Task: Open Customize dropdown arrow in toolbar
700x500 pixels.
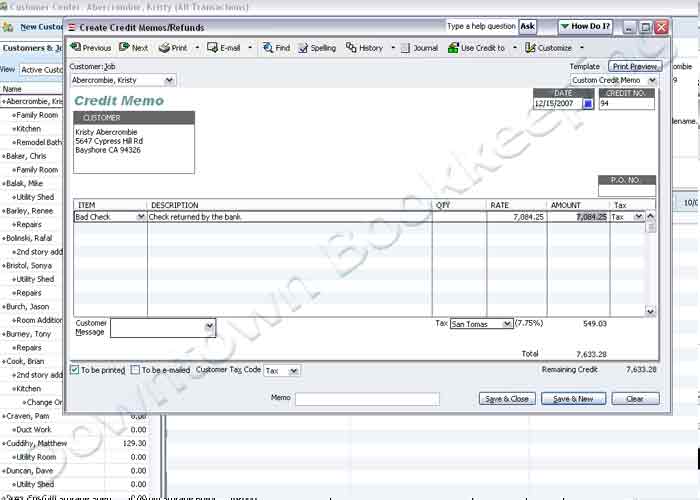Action: point(582,47)
